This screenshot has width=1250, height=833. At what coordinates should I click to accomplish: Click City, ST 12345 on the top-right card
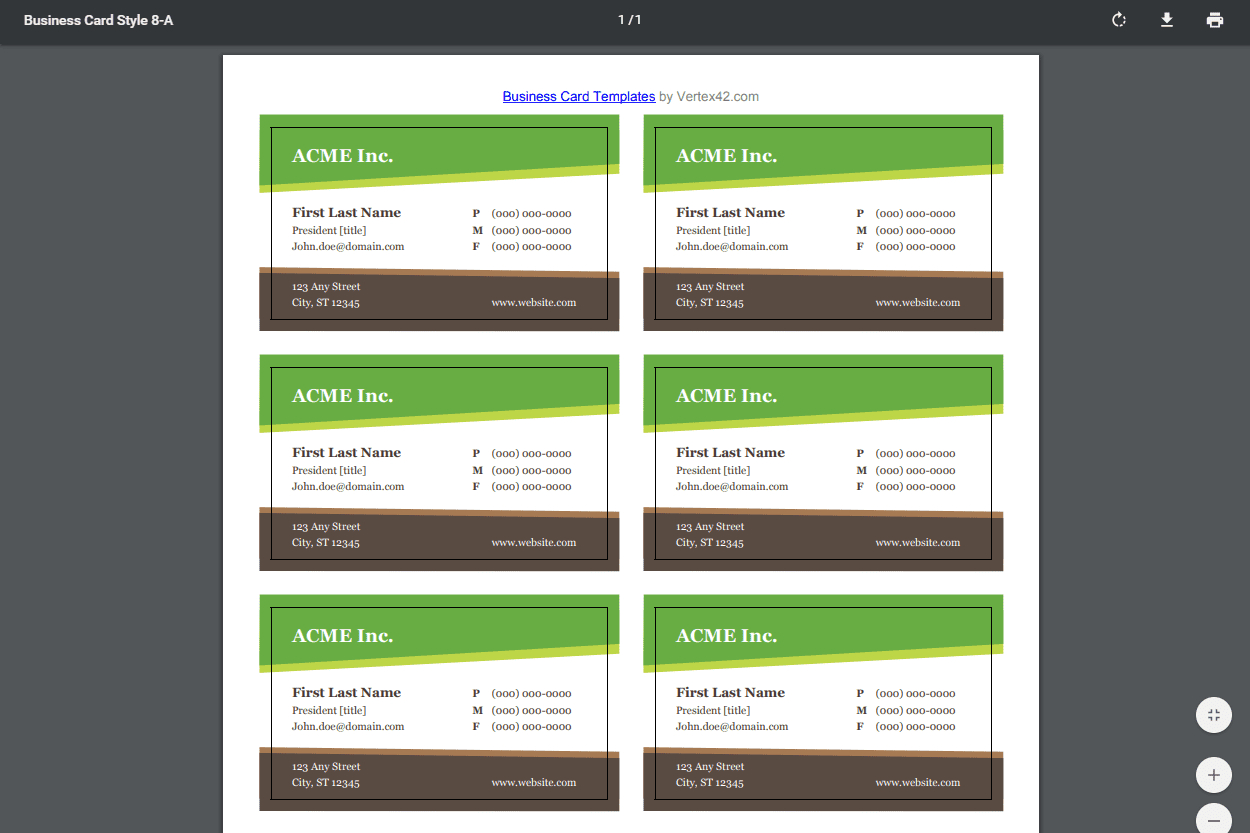[709, 303]
